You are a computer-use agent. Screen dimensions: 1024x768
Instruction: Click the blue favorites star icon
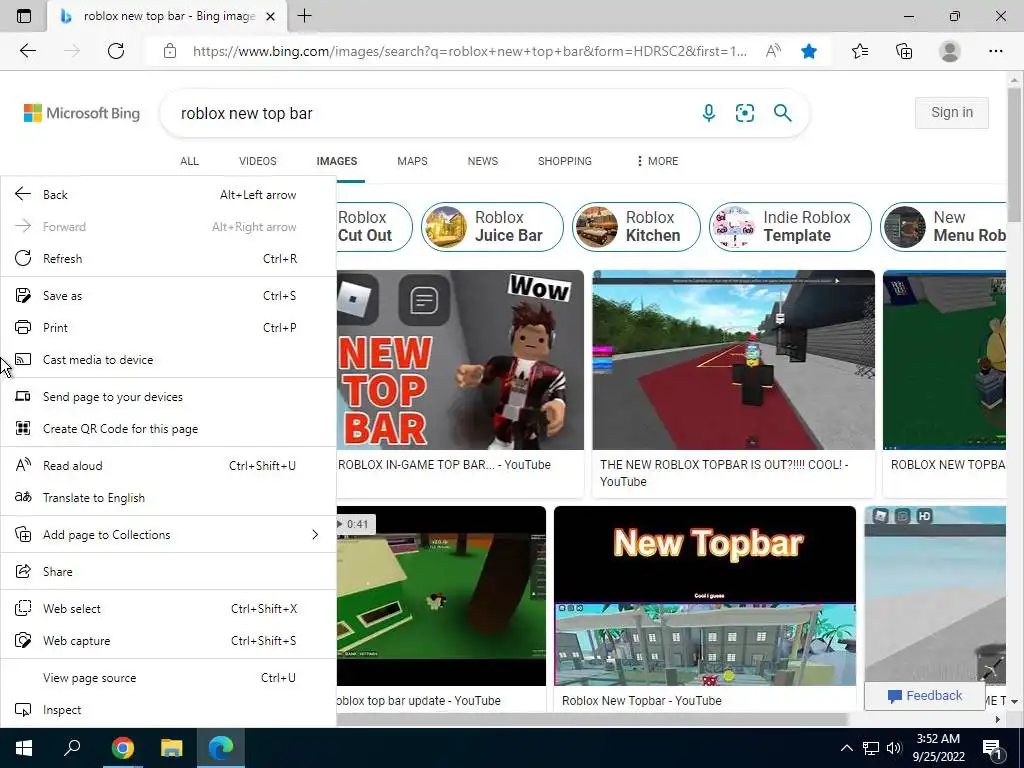click(x=809, y=51)
